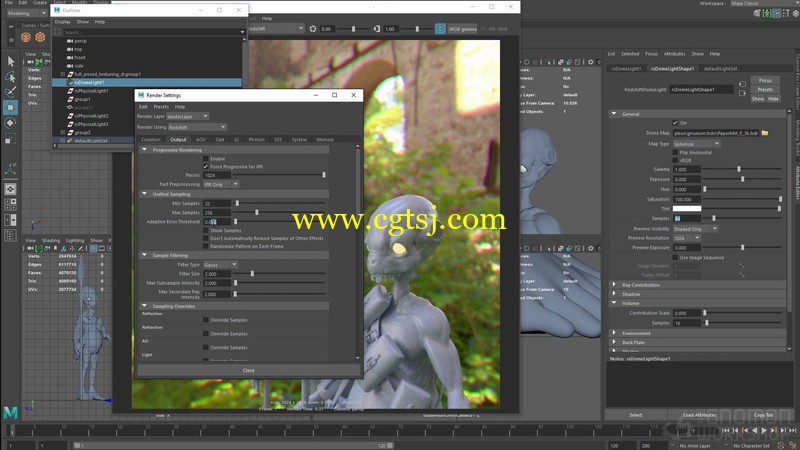Open Attributes menu in Attribute Editor
The width and height of the screenshot is (800, 450).
point(674,54)
